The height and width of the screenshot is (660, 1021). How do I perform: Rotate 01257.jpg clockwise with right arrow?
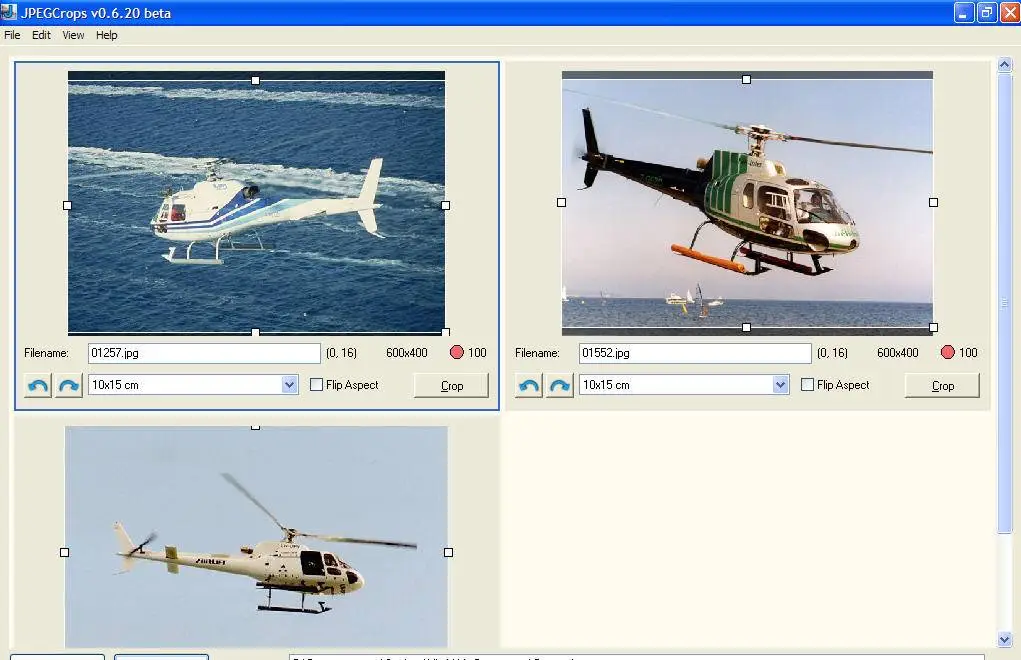[x=68, y=385]
